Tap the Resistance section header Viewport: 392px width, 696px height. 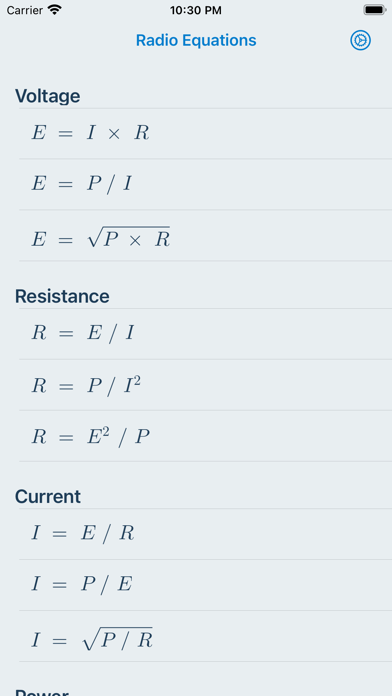click(x=62, y=296)
